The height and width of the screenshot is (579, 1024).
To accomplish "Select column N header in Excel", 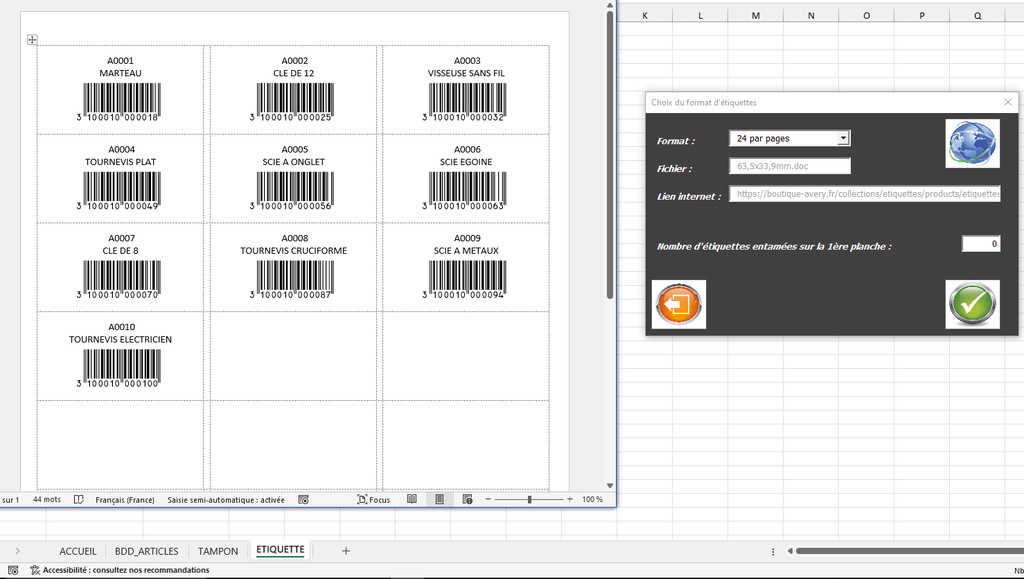I will pos(811,16).
